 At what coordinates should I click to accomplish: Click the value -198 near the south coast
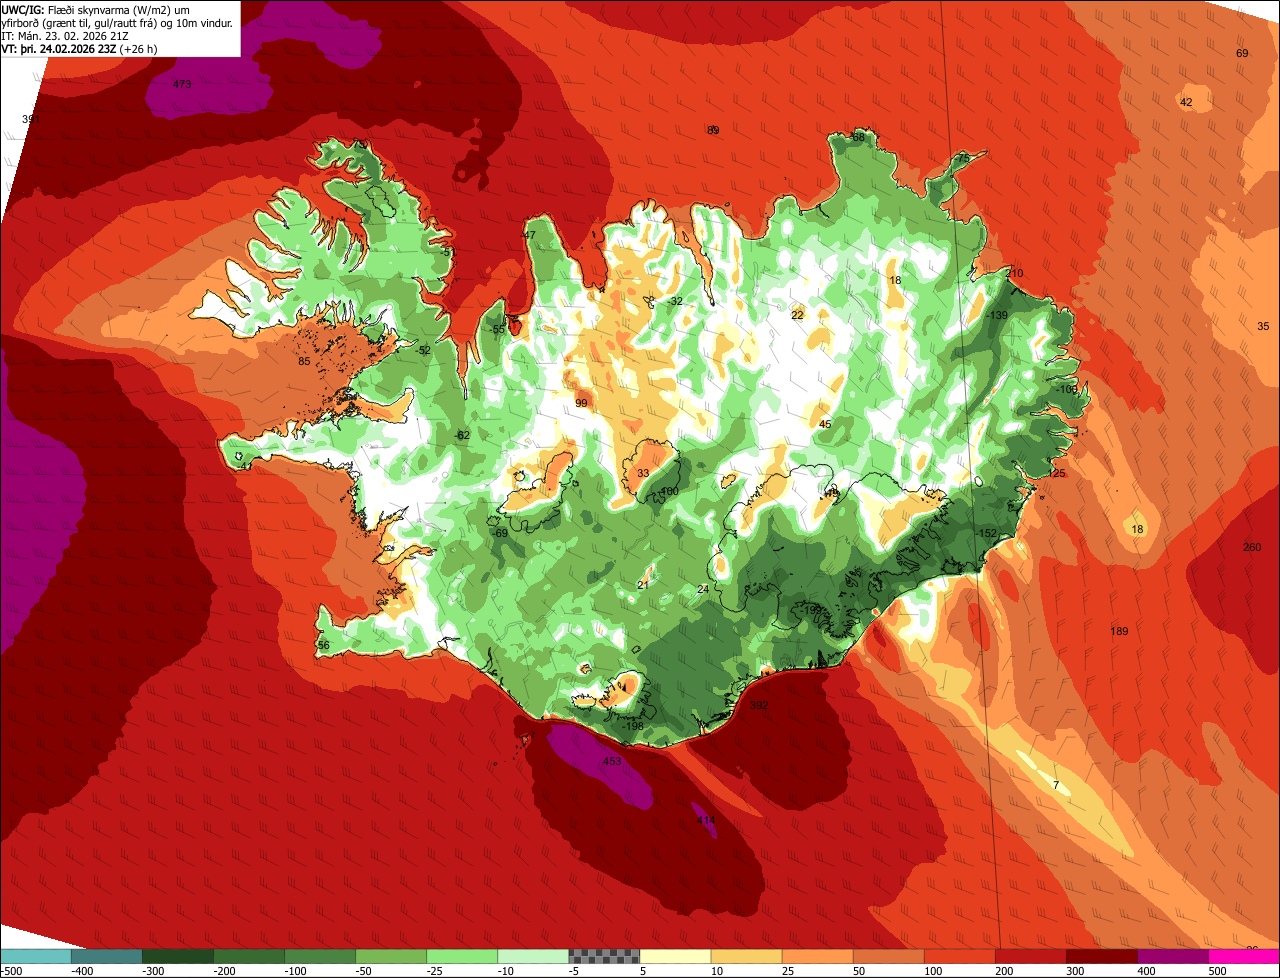632,725
